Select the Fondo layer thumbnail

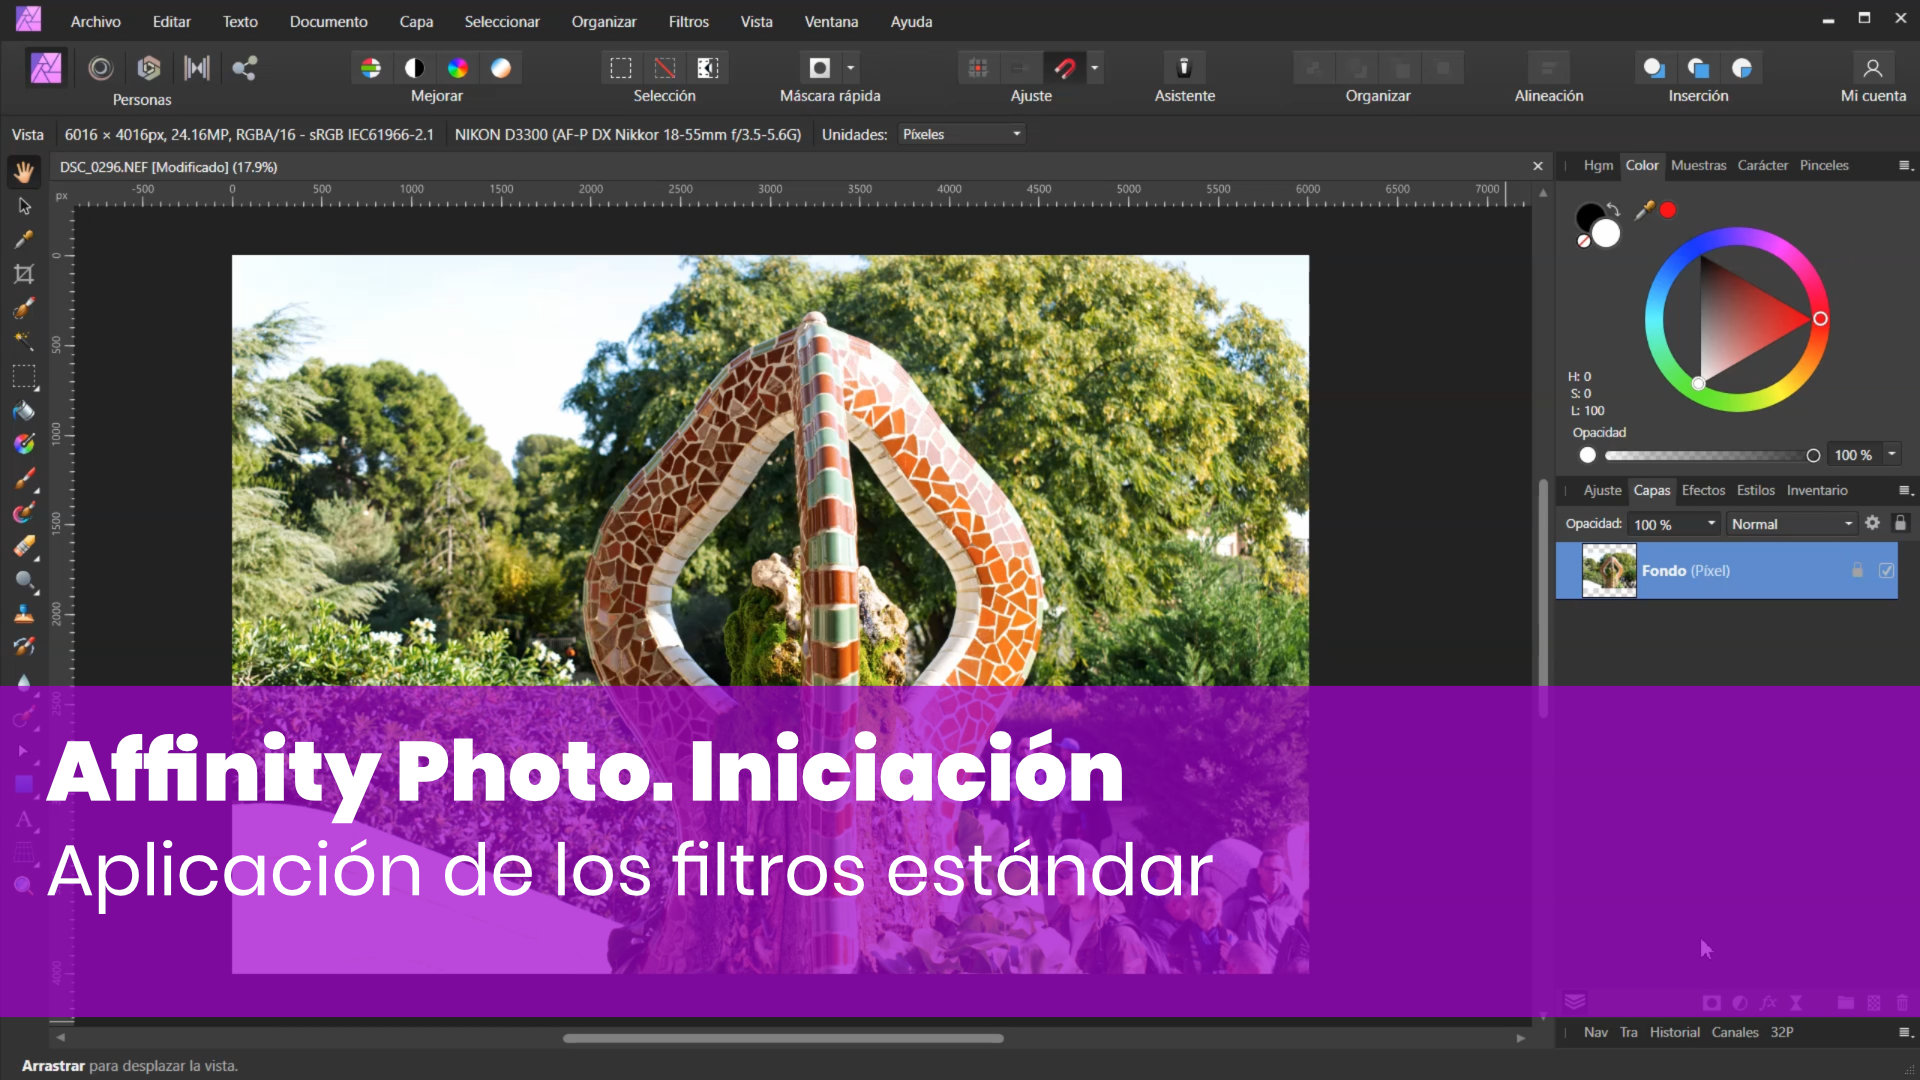tap(1609, 570)
